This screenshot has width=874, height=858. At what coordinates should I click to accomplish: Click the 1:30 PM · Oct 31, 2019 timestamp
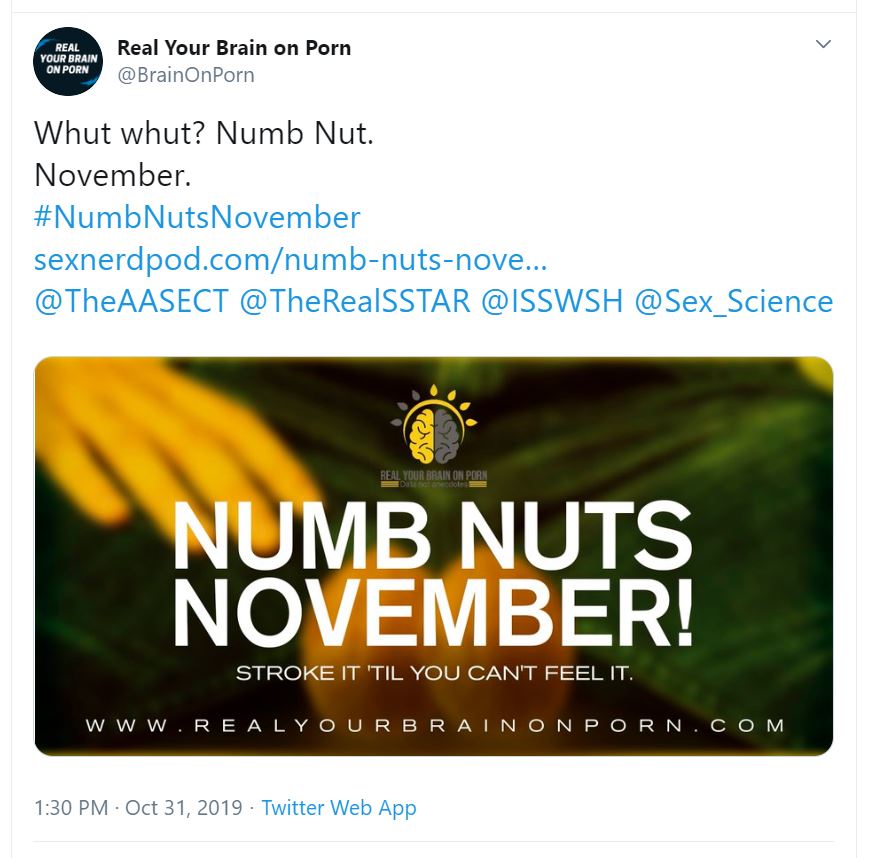tap(138, 808)
